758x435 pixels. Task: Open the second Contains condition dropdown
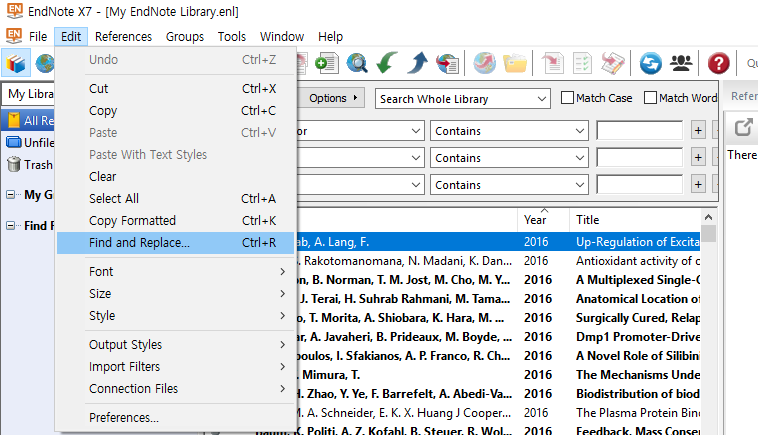[x=509, y=158]
